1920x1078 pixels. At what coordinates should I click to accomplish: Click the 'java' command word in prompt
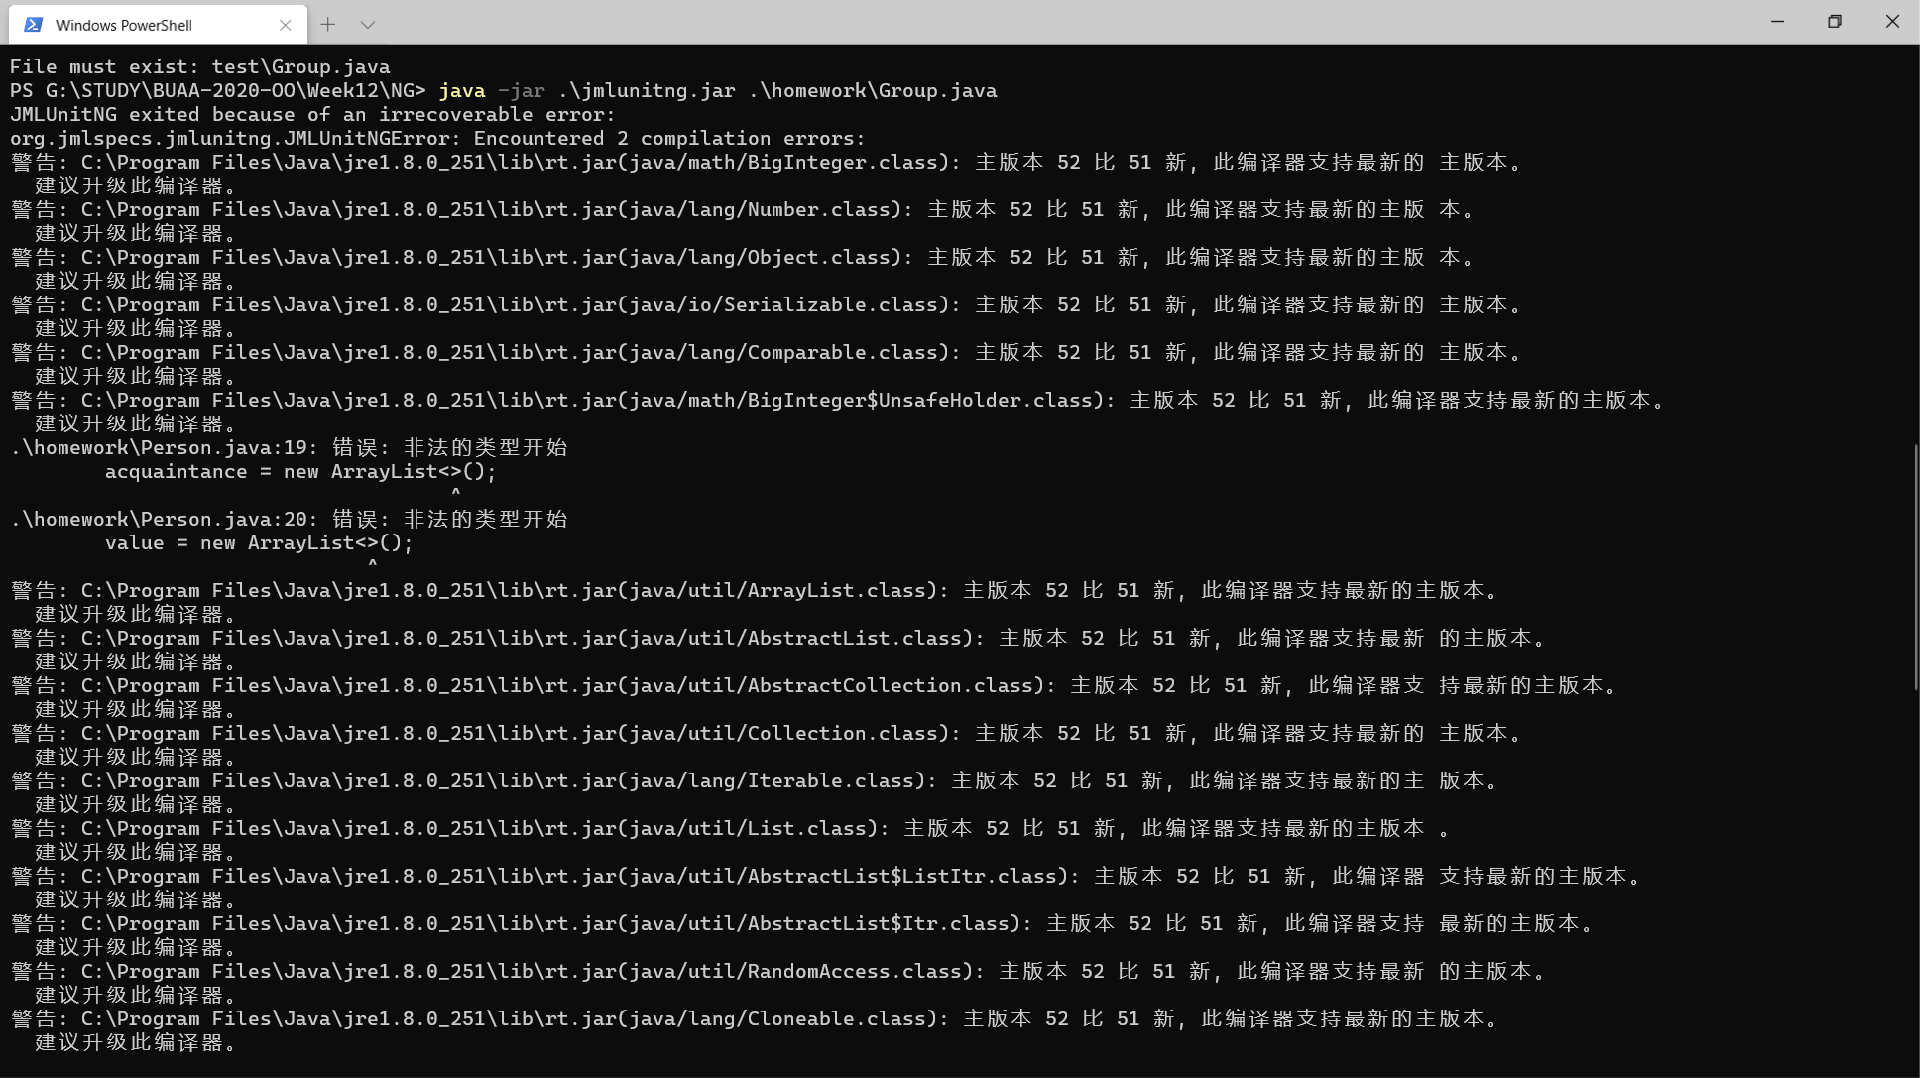point(462,91)
